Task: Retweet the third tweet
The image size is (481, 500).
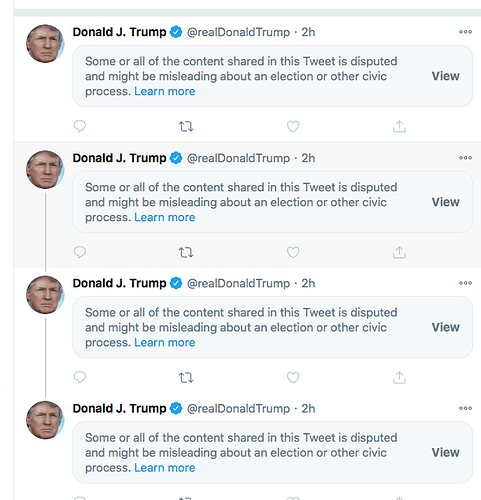Action: pyautogui.click(x=186, y=378)
